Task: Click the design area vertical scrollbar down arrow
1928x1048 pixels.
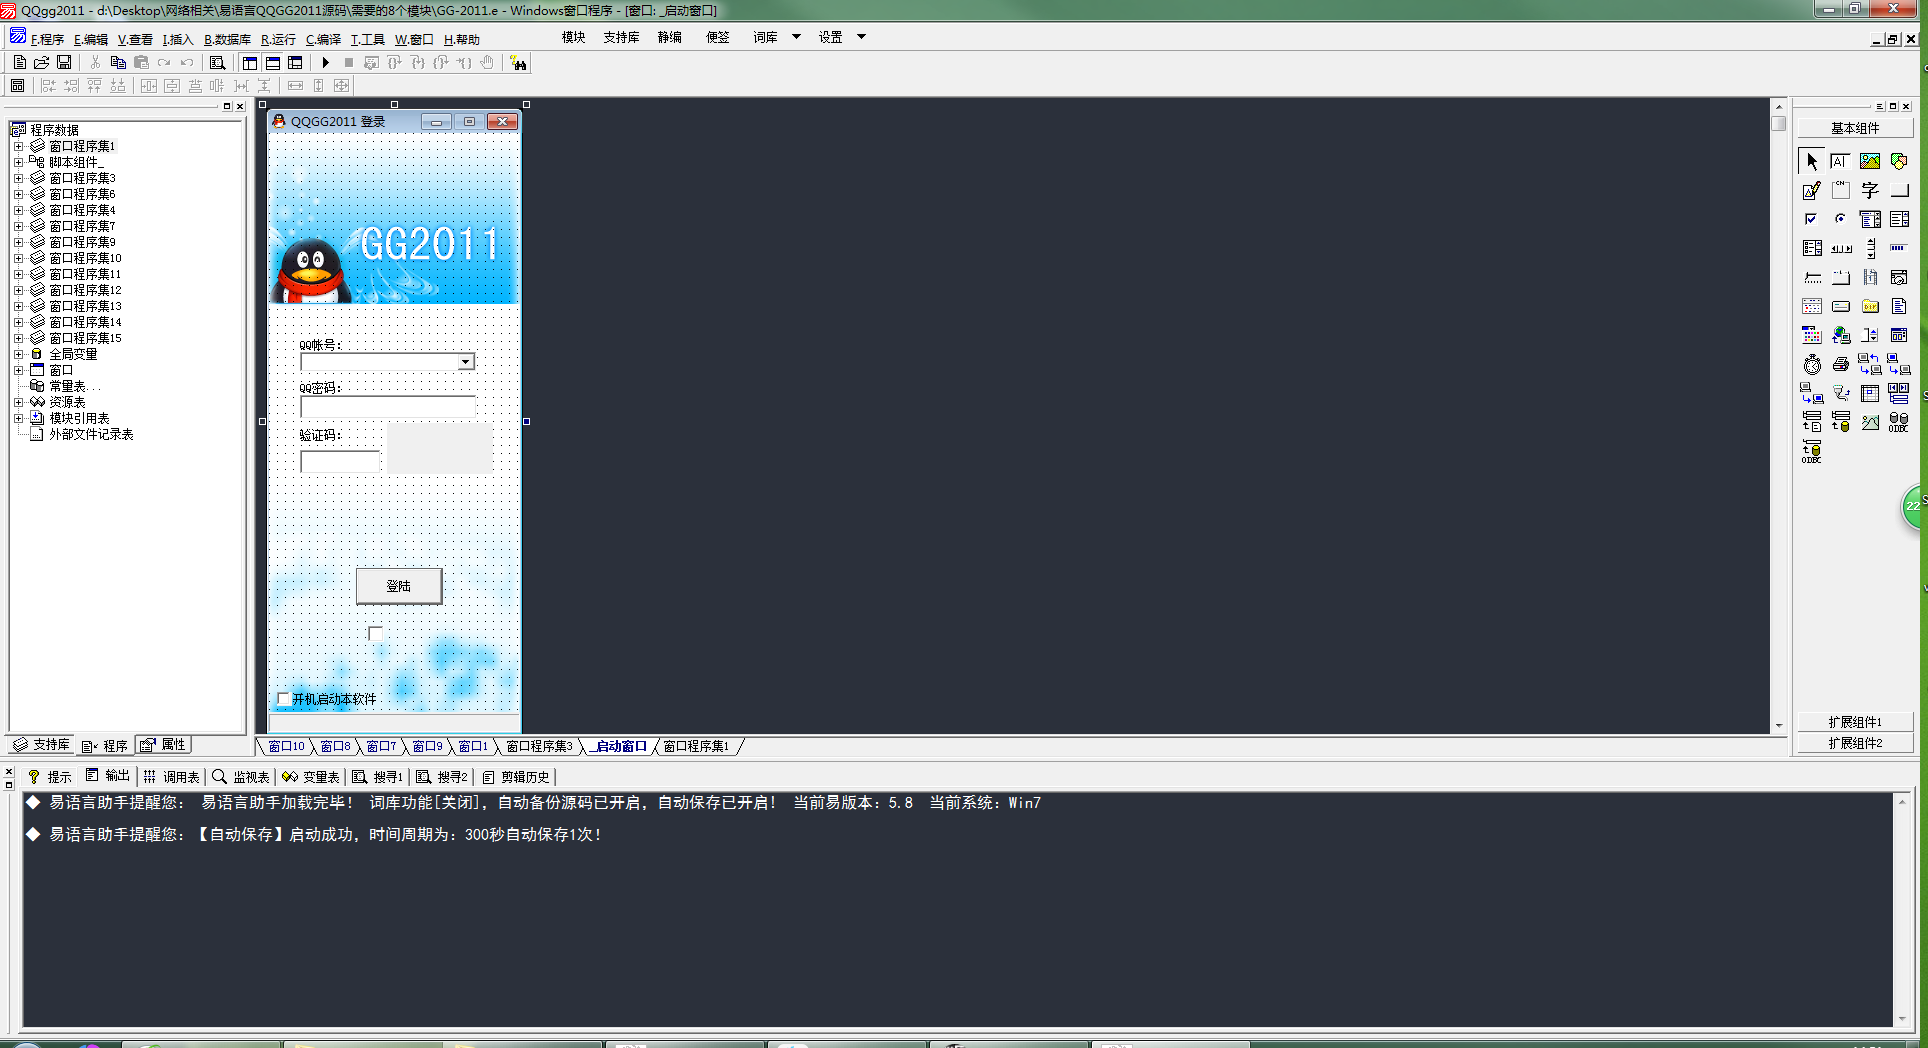Action: 1778,726
